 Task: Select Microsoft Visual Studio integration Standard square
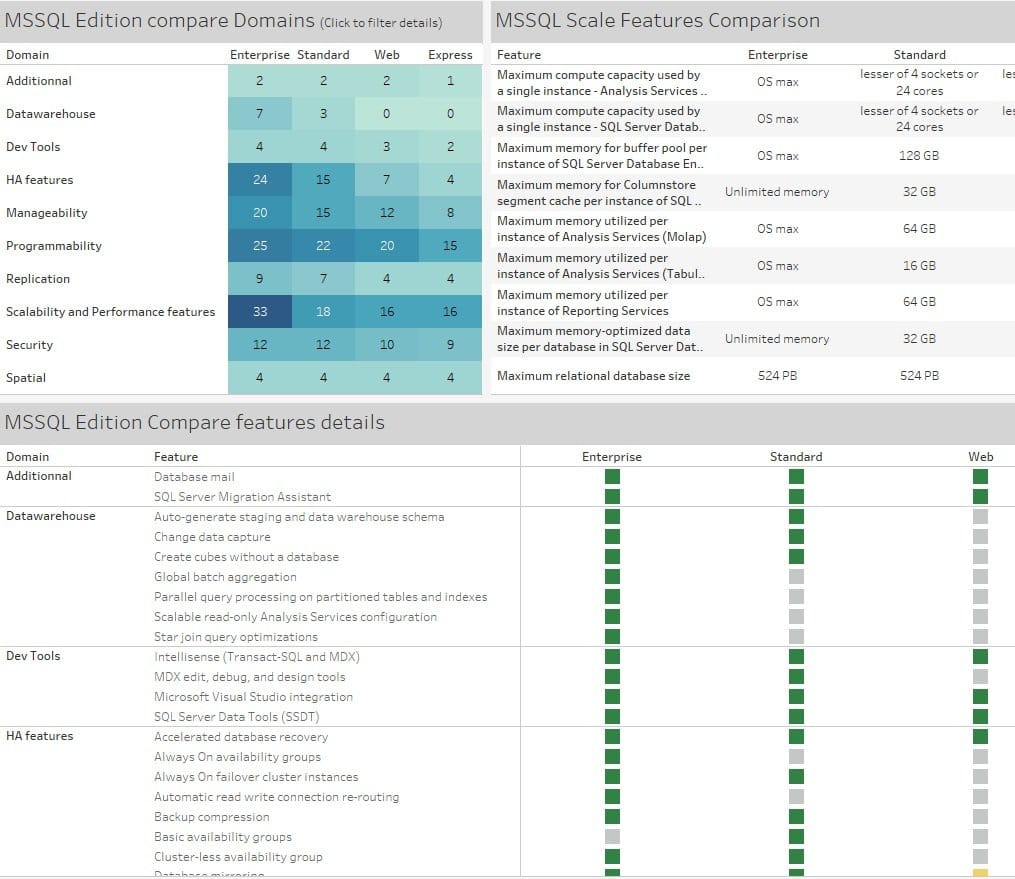pos(796,696)
